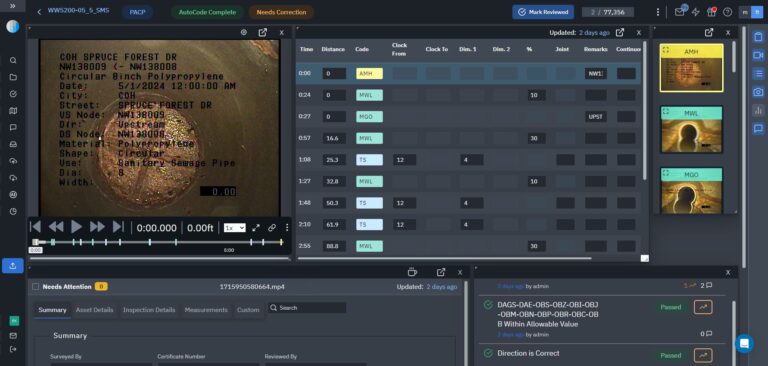Check the Needs Attention checkbox
The width and height of the screenshot is (768, 366).
click(x=35, y=287)
